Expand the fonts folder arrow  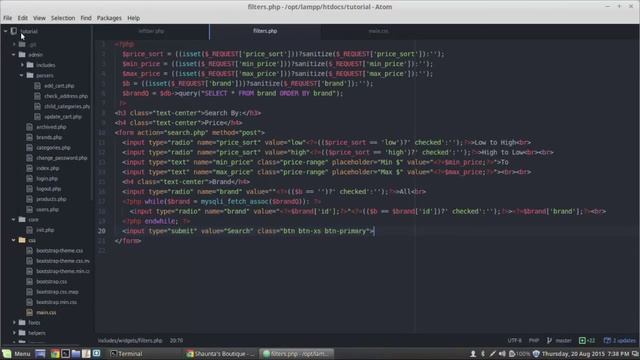[x=14, y=322]
